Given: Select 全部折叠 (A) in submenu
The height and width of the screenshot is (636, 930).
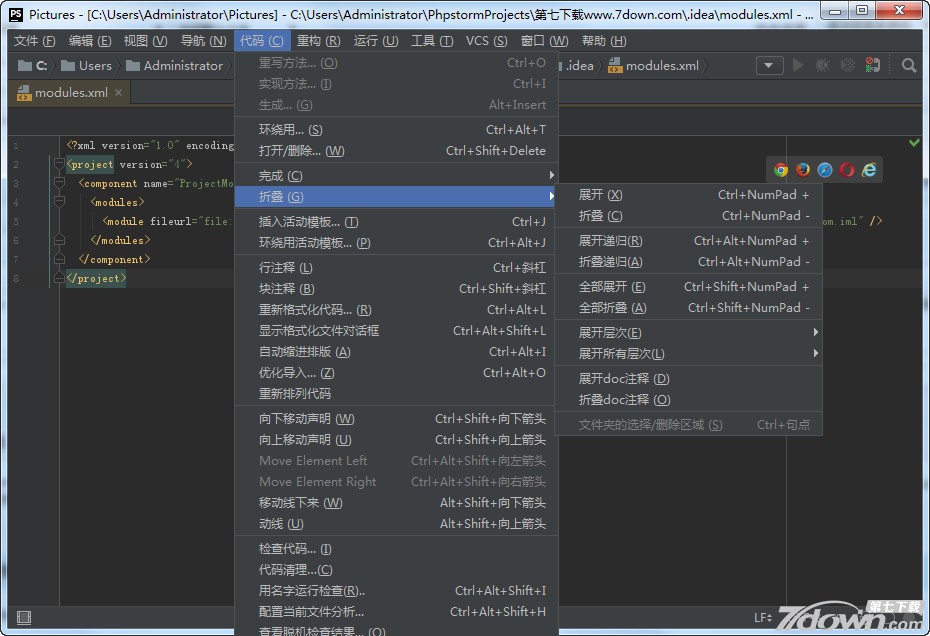Looking at the screenshot, I should [x=612, y=308].
